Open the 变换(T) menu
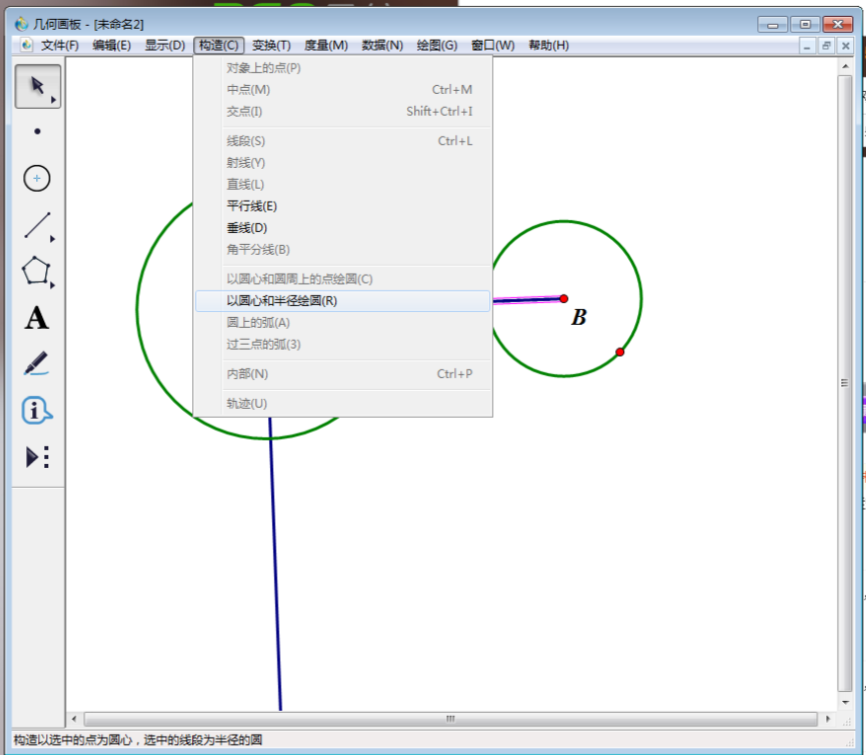 click(271, 45)
